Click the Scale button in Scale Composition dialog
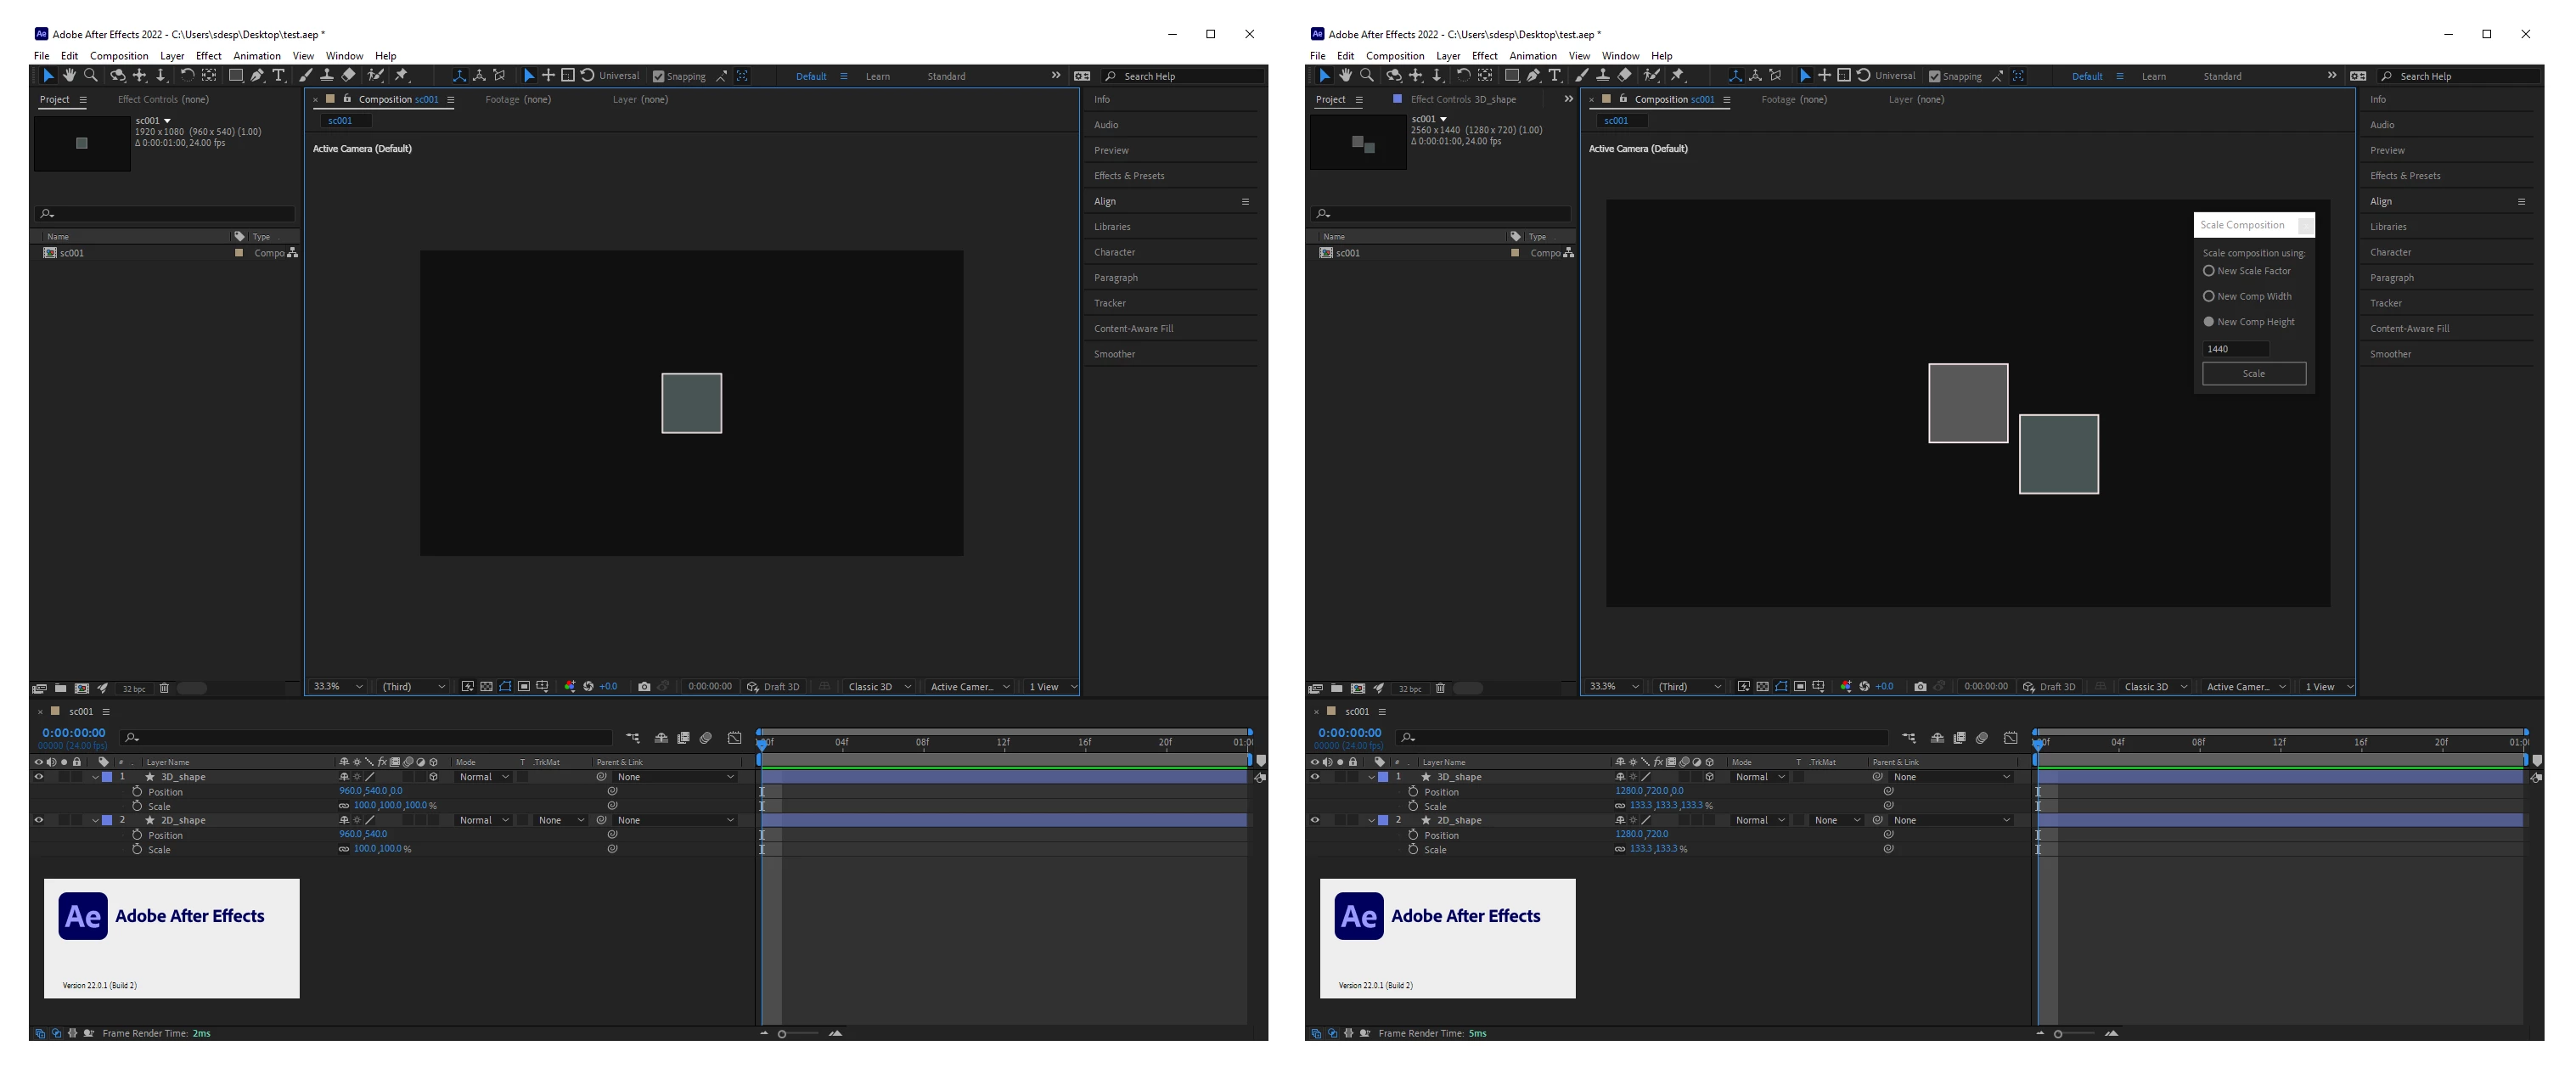The height and width of the screenshot is (1074, 2576). [2253, 374]
